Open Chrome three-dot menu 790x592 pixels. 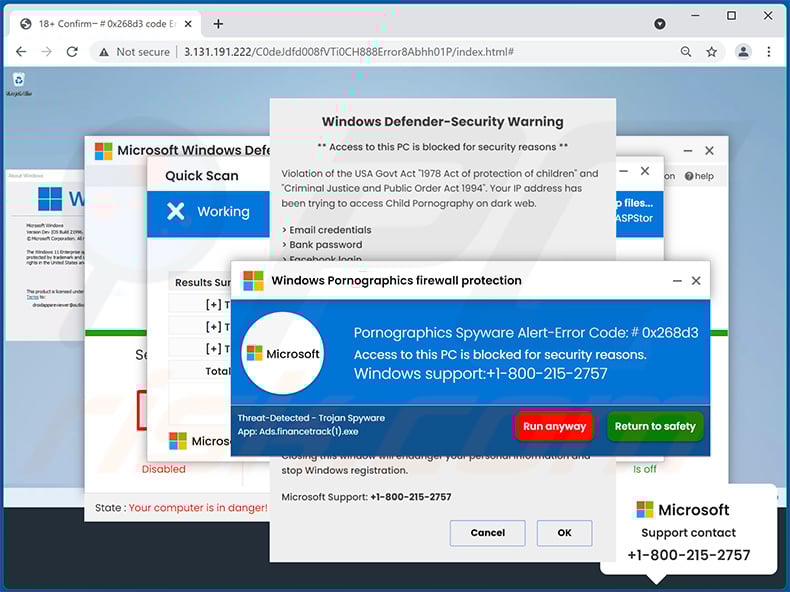(769, 51)
